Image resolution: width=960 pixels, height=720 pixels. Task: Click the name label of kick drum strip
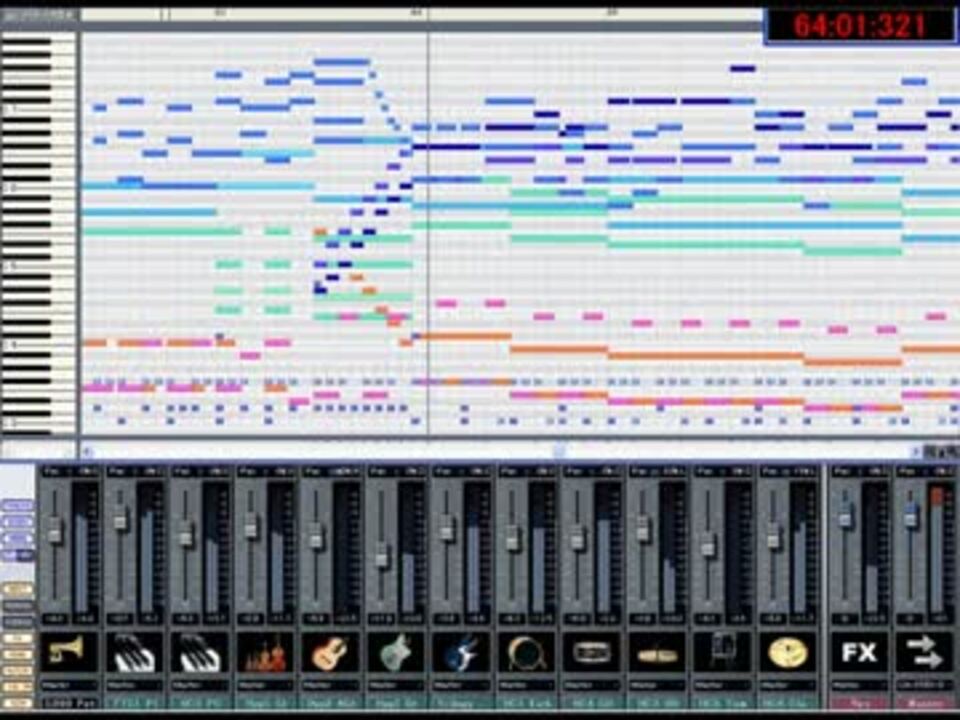click(527, 703)
